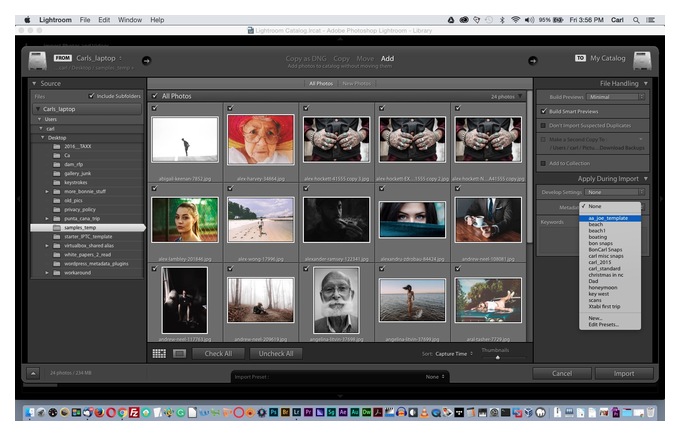Enable Add to Collection checkbox

[543, 164]
